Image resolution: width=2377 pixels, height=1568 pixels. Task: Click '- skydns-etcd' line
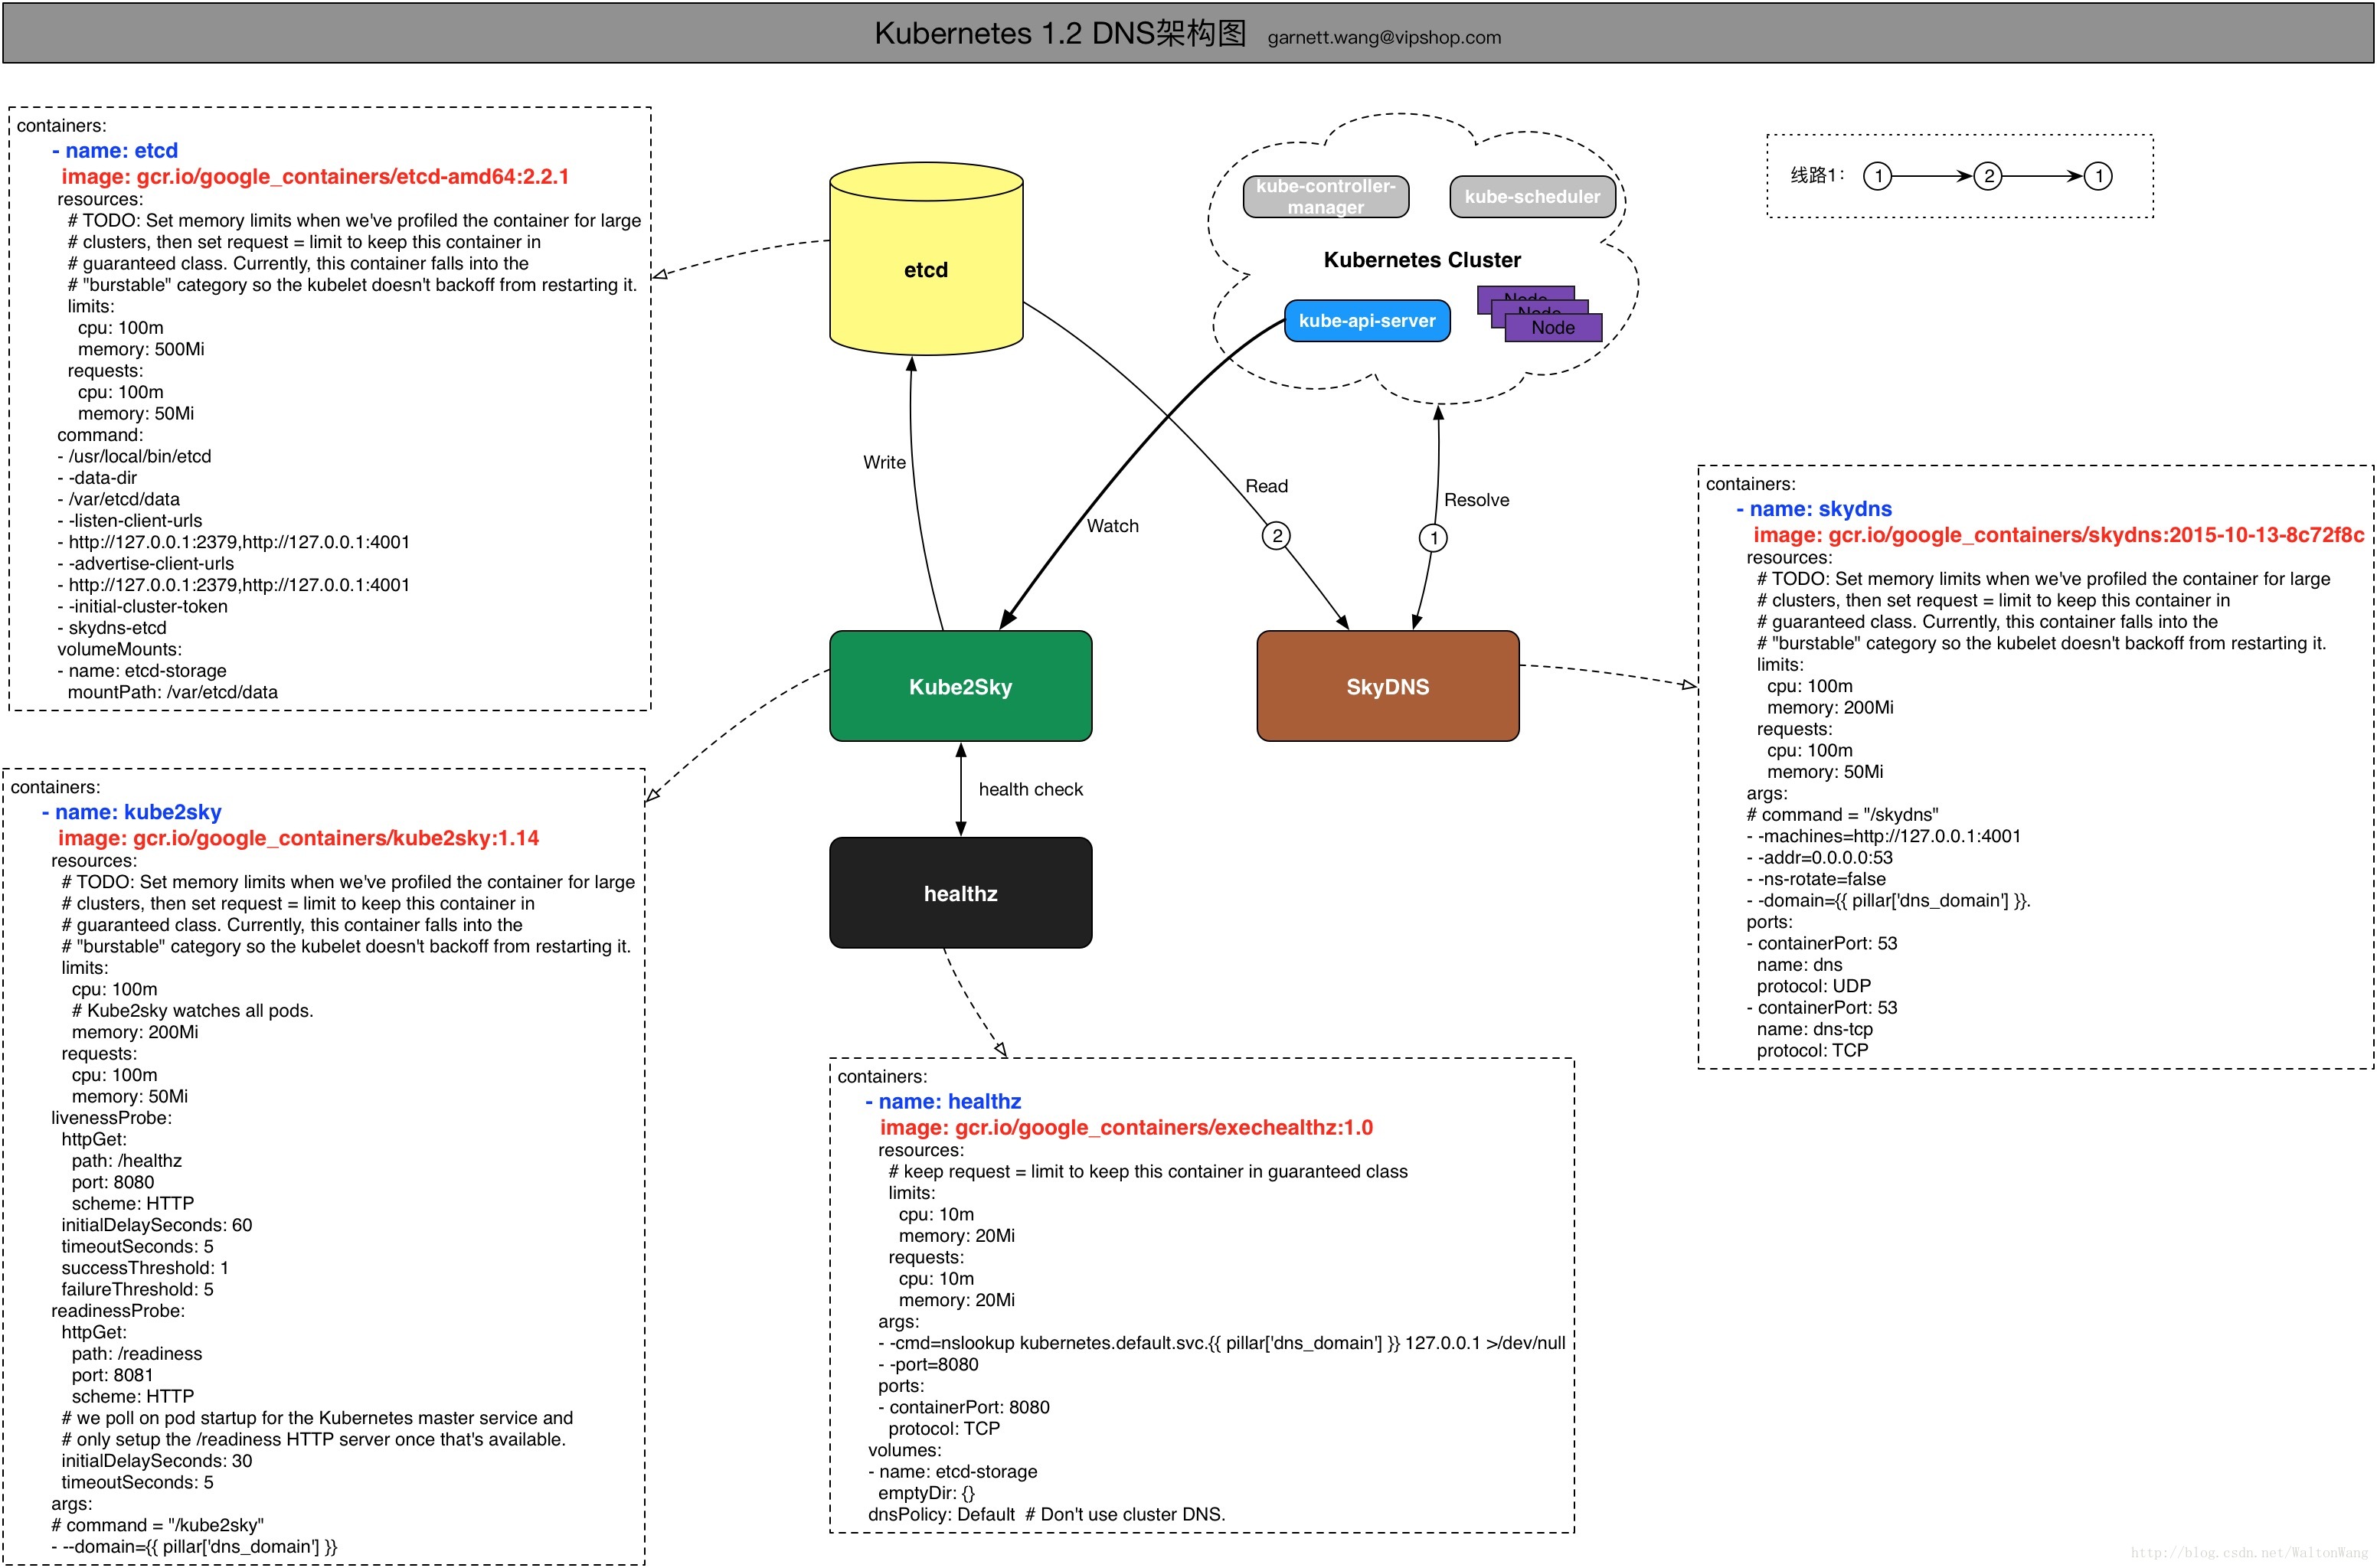[112, 629]
